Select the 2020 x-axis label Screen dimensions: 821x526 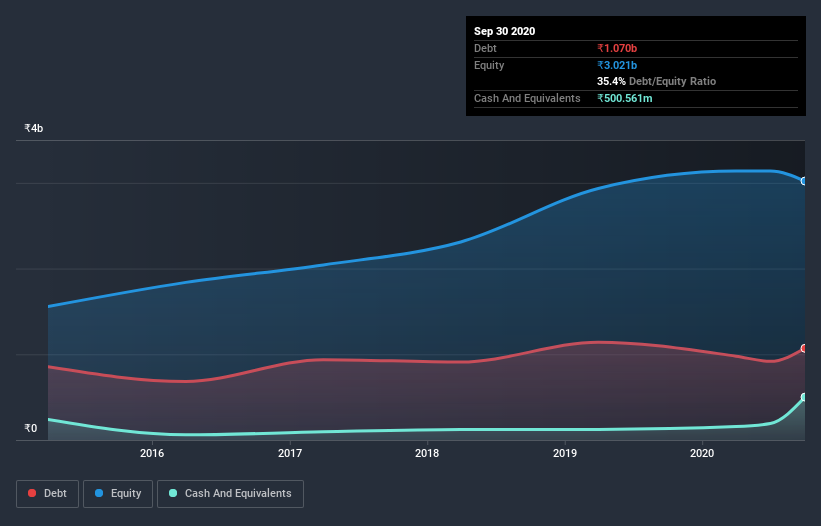coord(702,453)
